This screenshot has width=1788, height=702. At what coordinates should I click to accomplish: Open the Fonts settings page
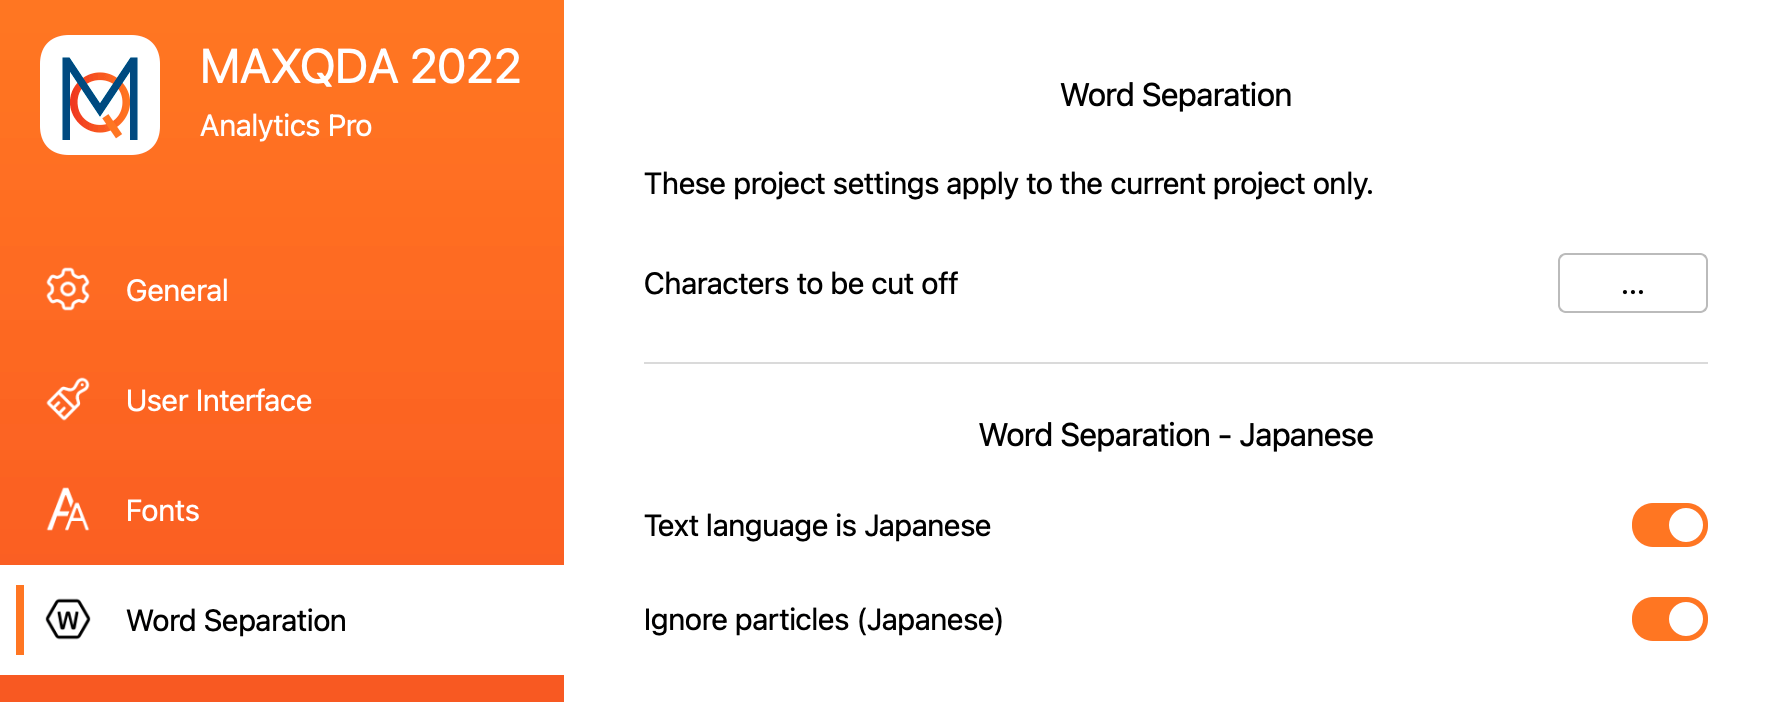pos(162,510)
